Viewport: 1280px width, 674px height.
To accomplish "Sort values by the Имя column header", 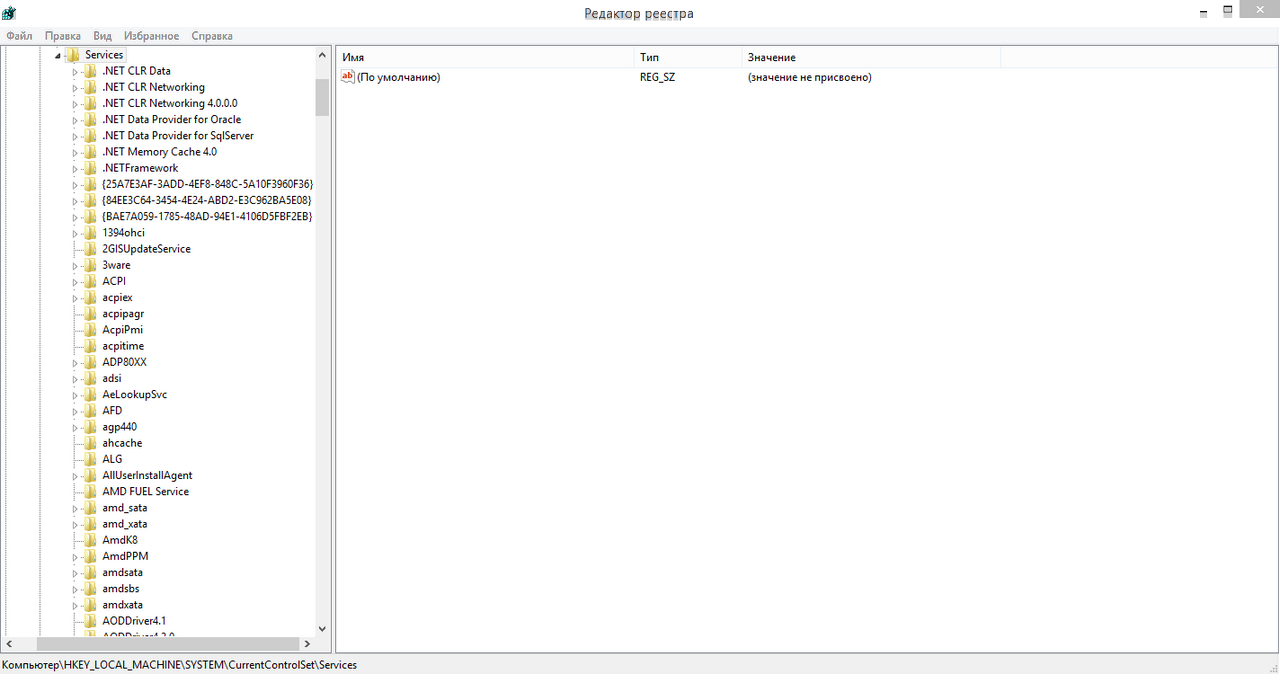I will (486, 58).
